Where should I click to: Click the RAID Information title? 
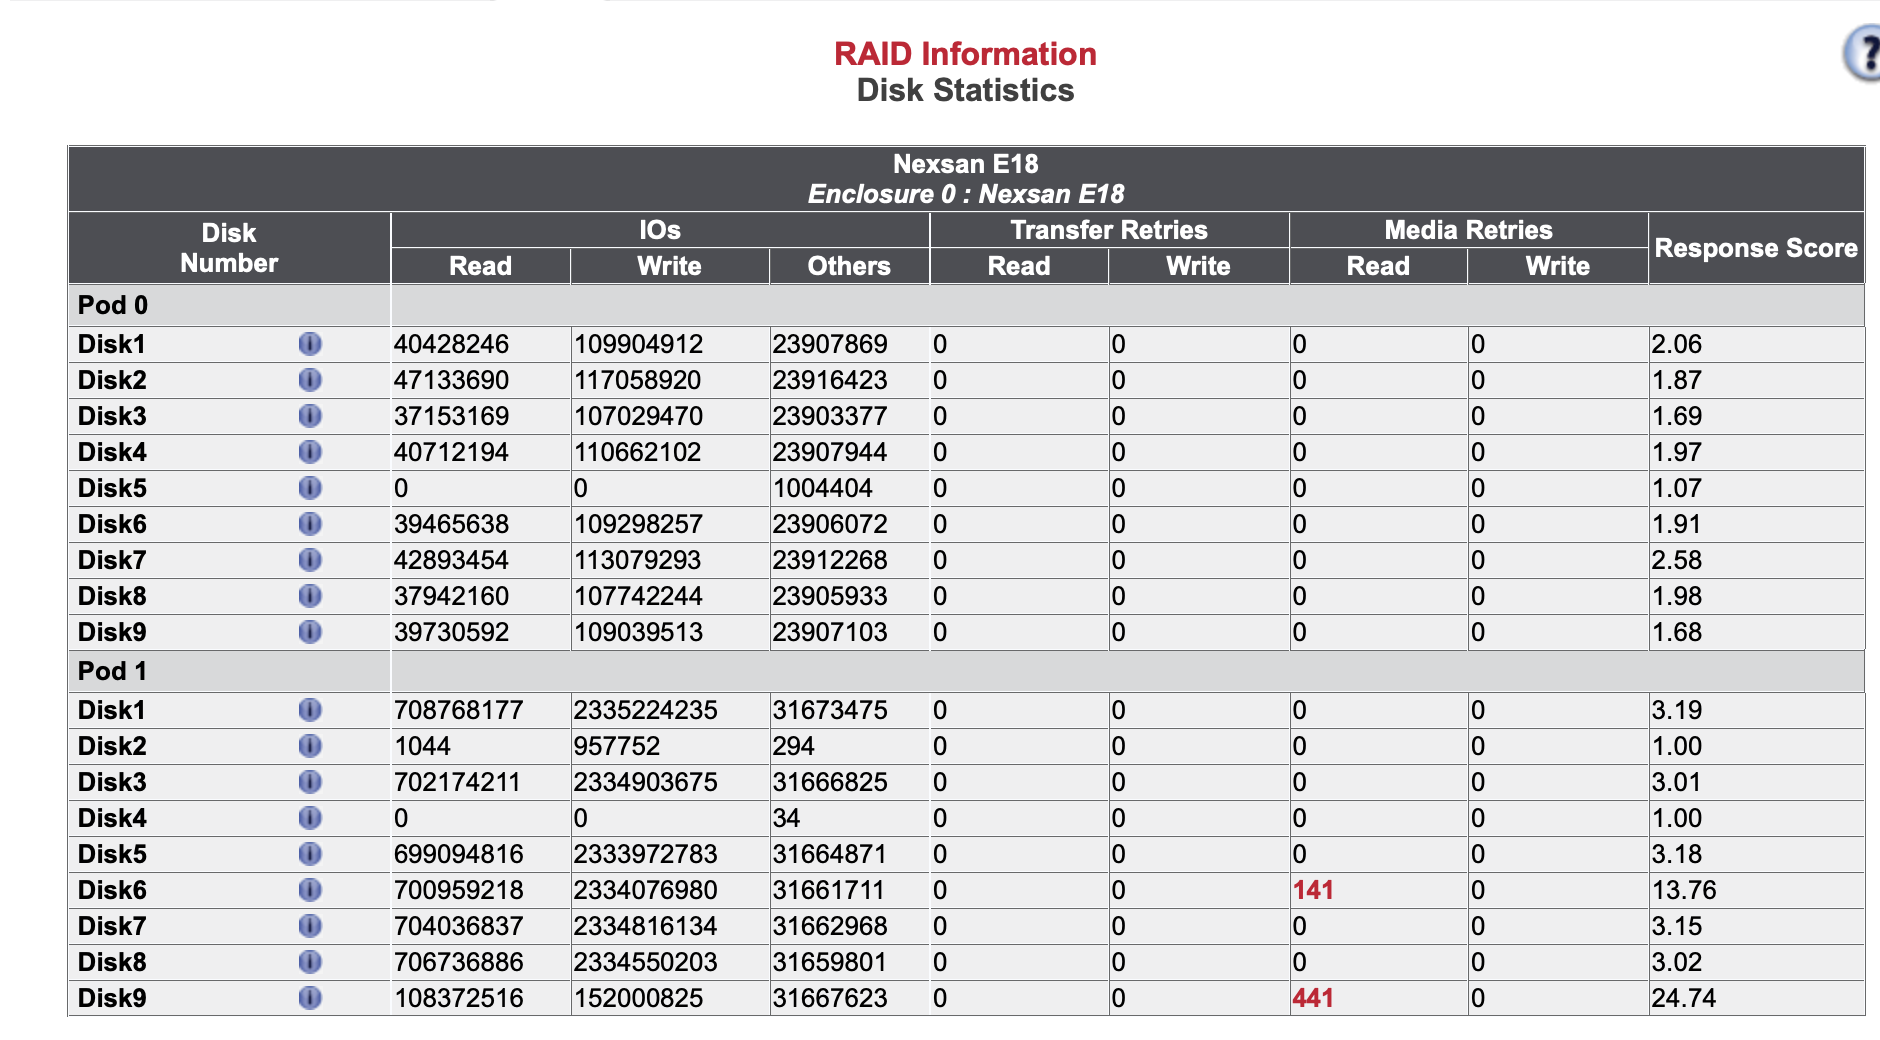tap(965, 54)
